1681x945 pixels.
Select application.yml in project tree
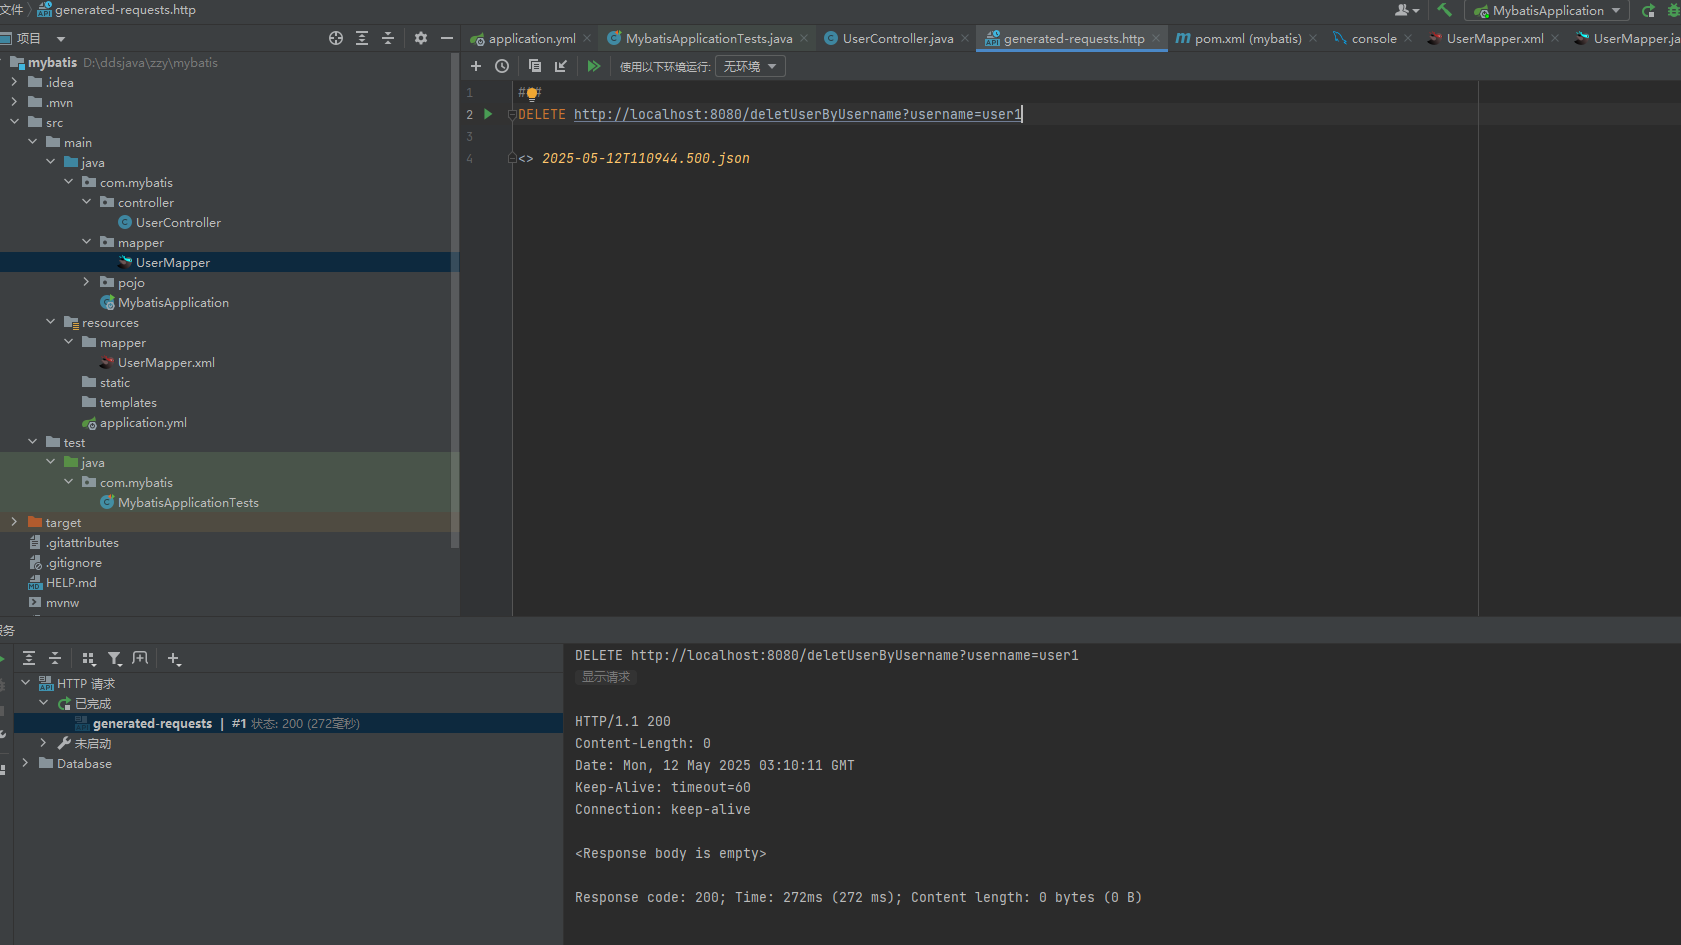[143, 422]
